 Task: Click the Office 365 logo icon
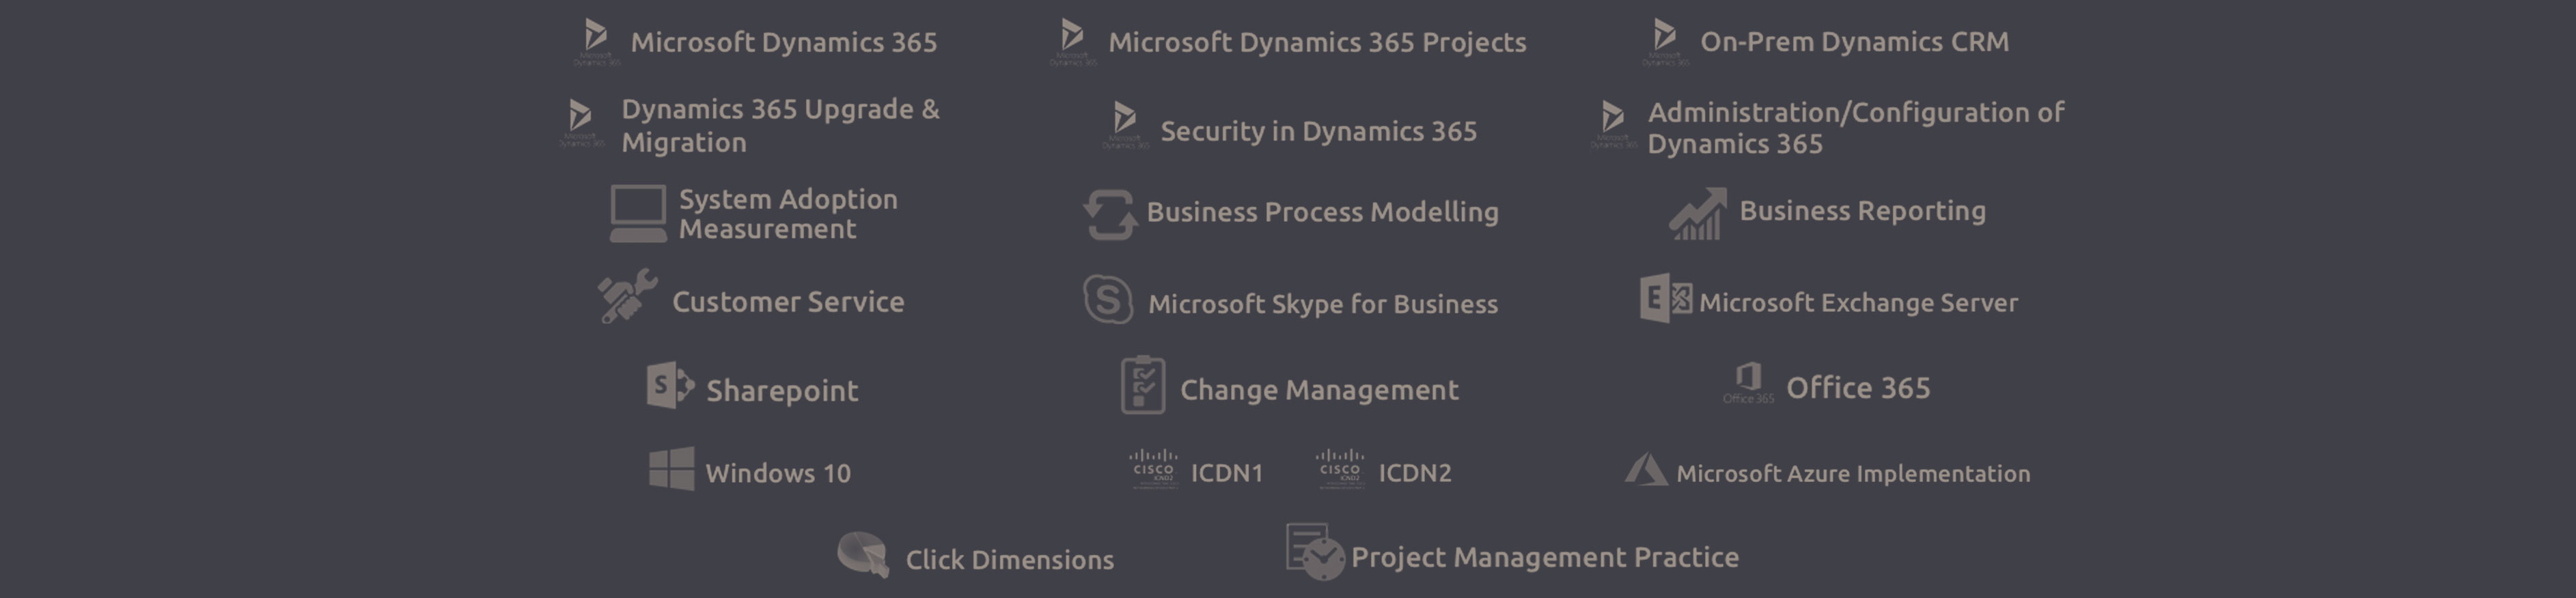(1748, 383)
